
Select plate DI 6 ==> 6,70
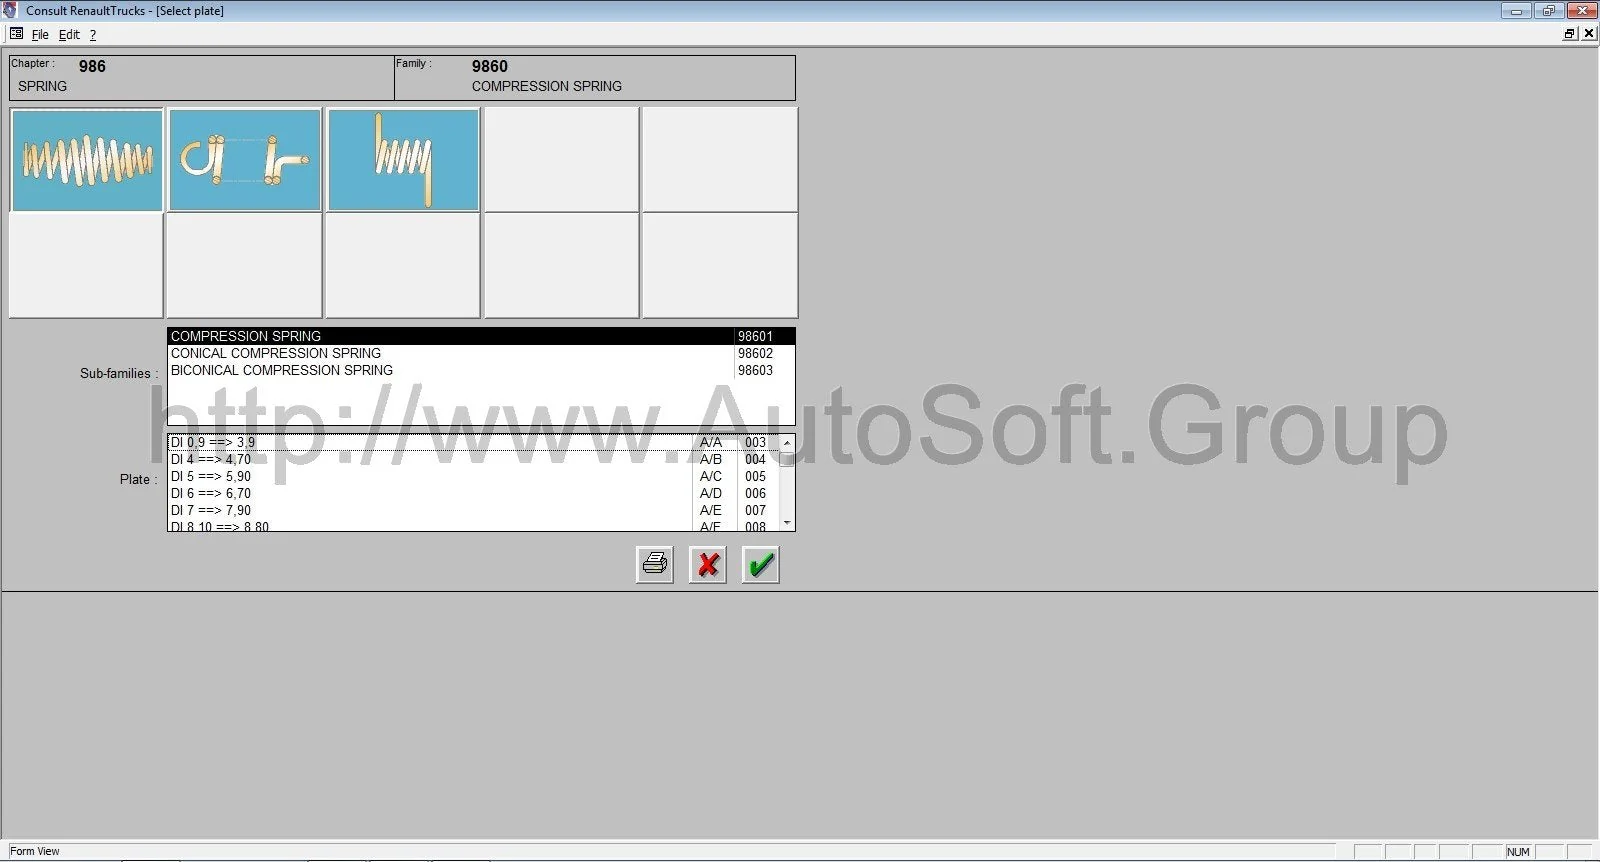point(473,493)
